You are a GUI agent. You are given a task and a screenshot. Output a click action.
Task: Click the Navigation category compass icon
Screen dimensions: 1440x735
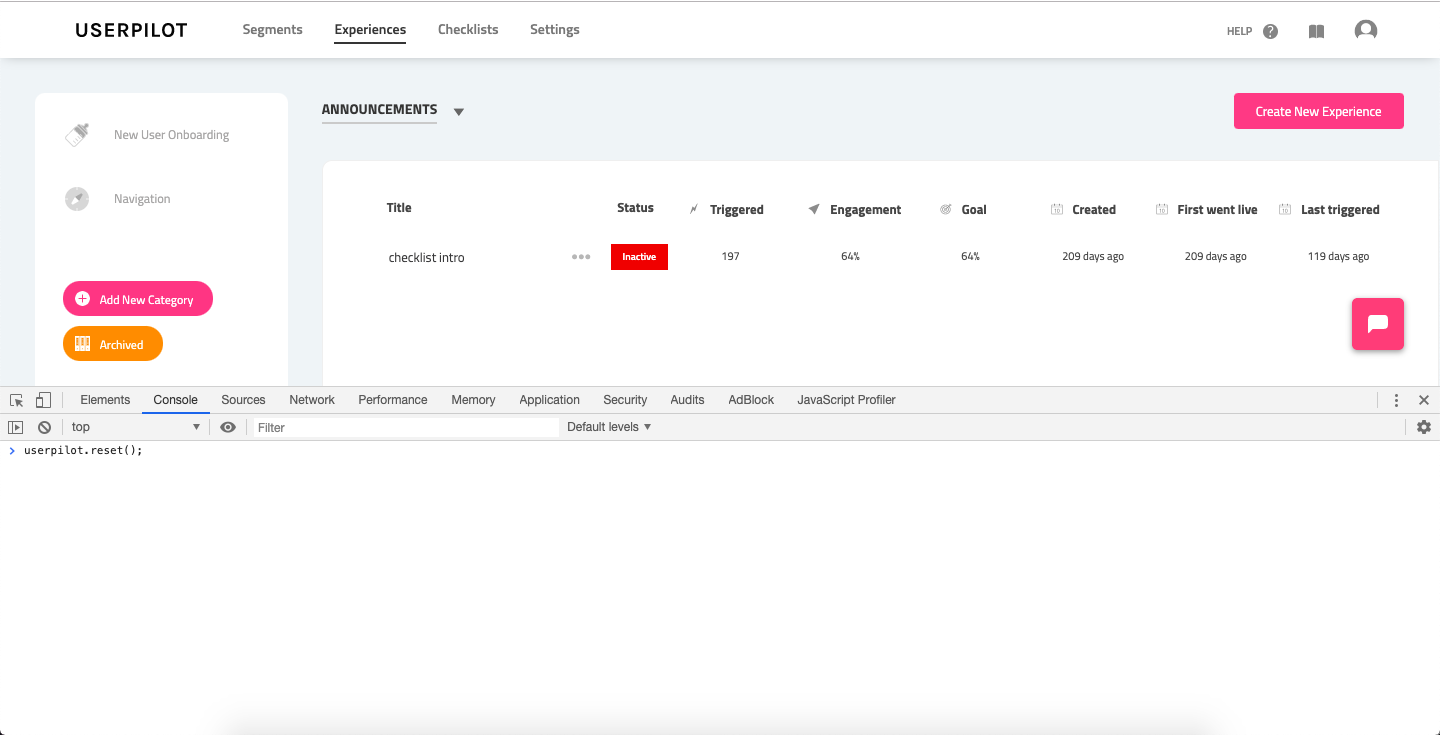coord(77,198)
